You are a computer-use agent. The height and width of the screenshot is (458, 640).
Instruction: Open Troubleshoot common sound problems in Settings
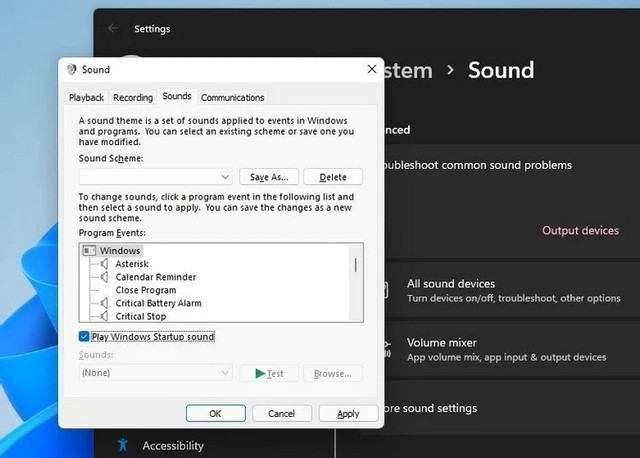coord(477,165)
